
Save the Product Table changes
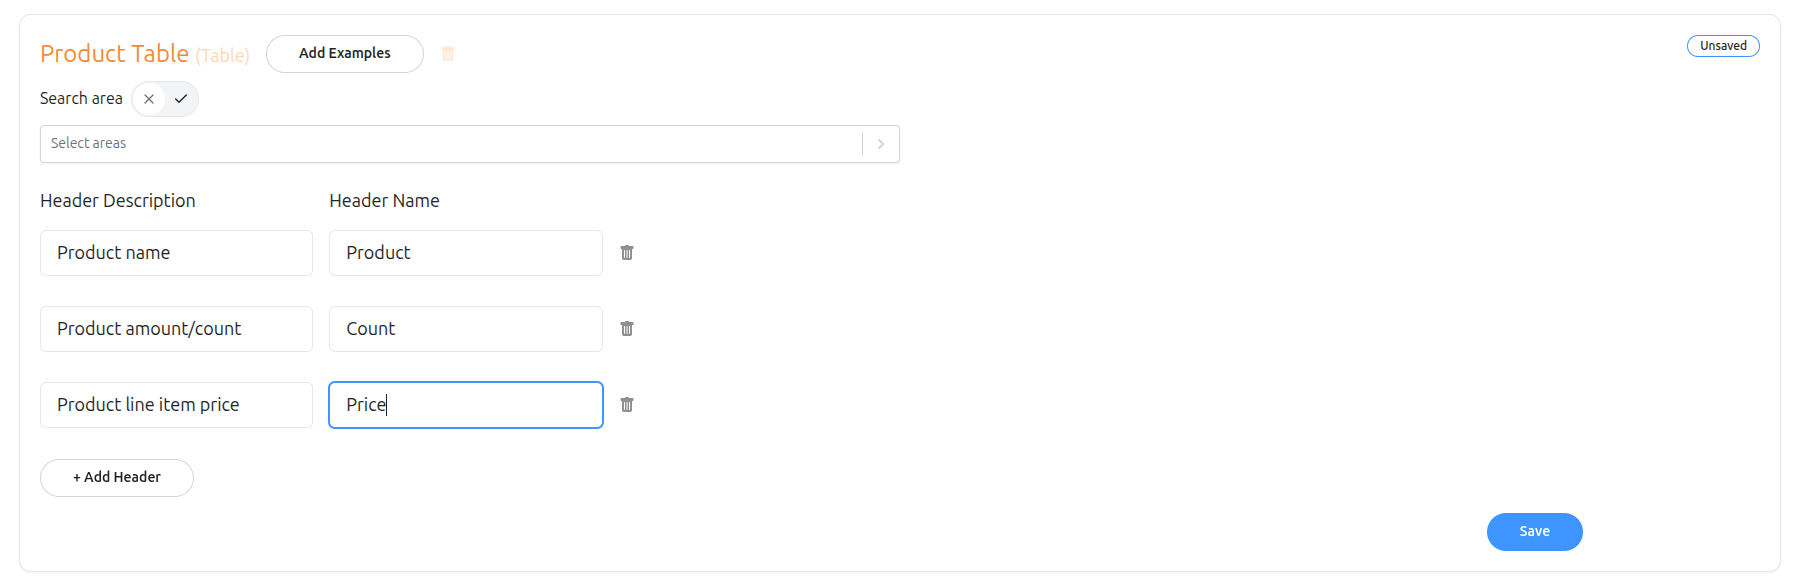pos(1534,532)
